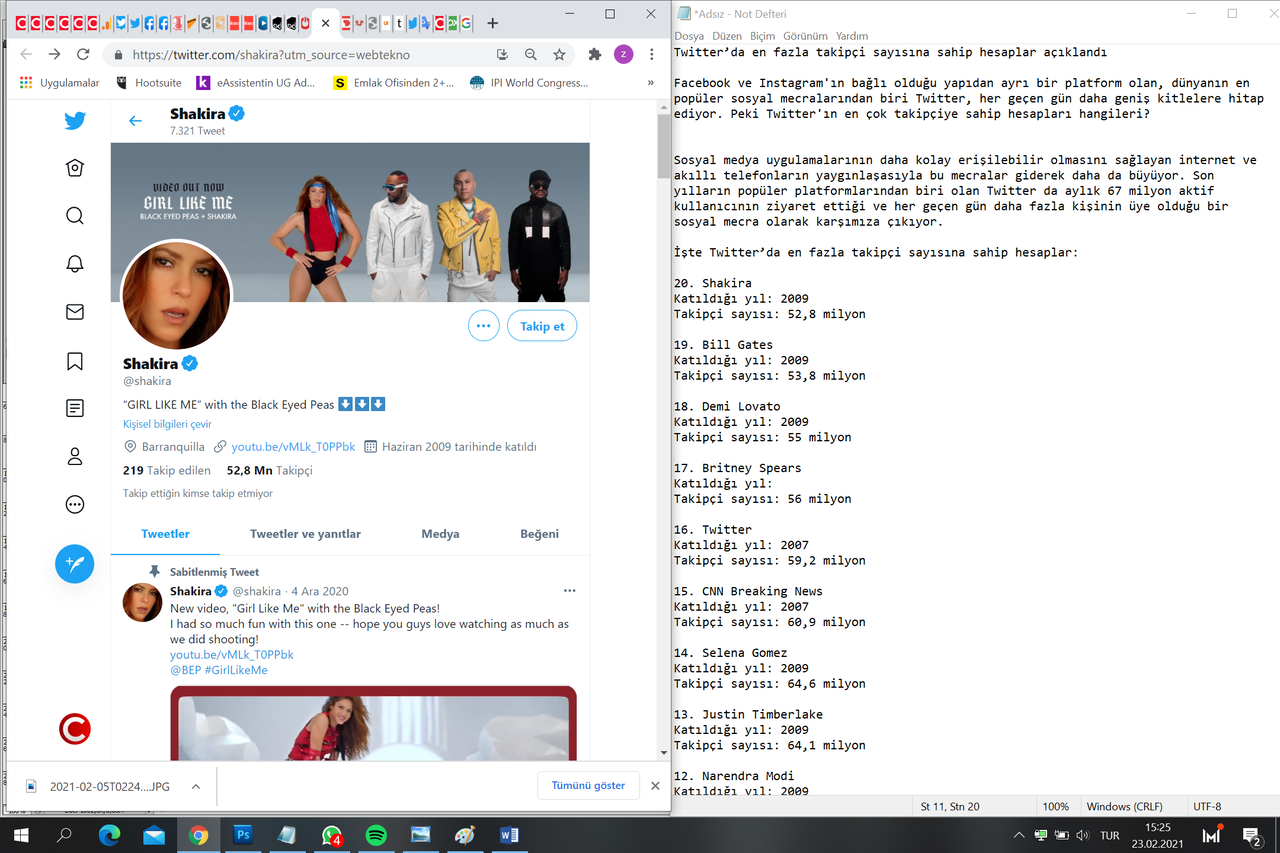The width and height of the screenshot is (1280, 853).
Task: Expand the downloaded JPG file options chevron
Action: pyautogui.click(x=196, y=786)
